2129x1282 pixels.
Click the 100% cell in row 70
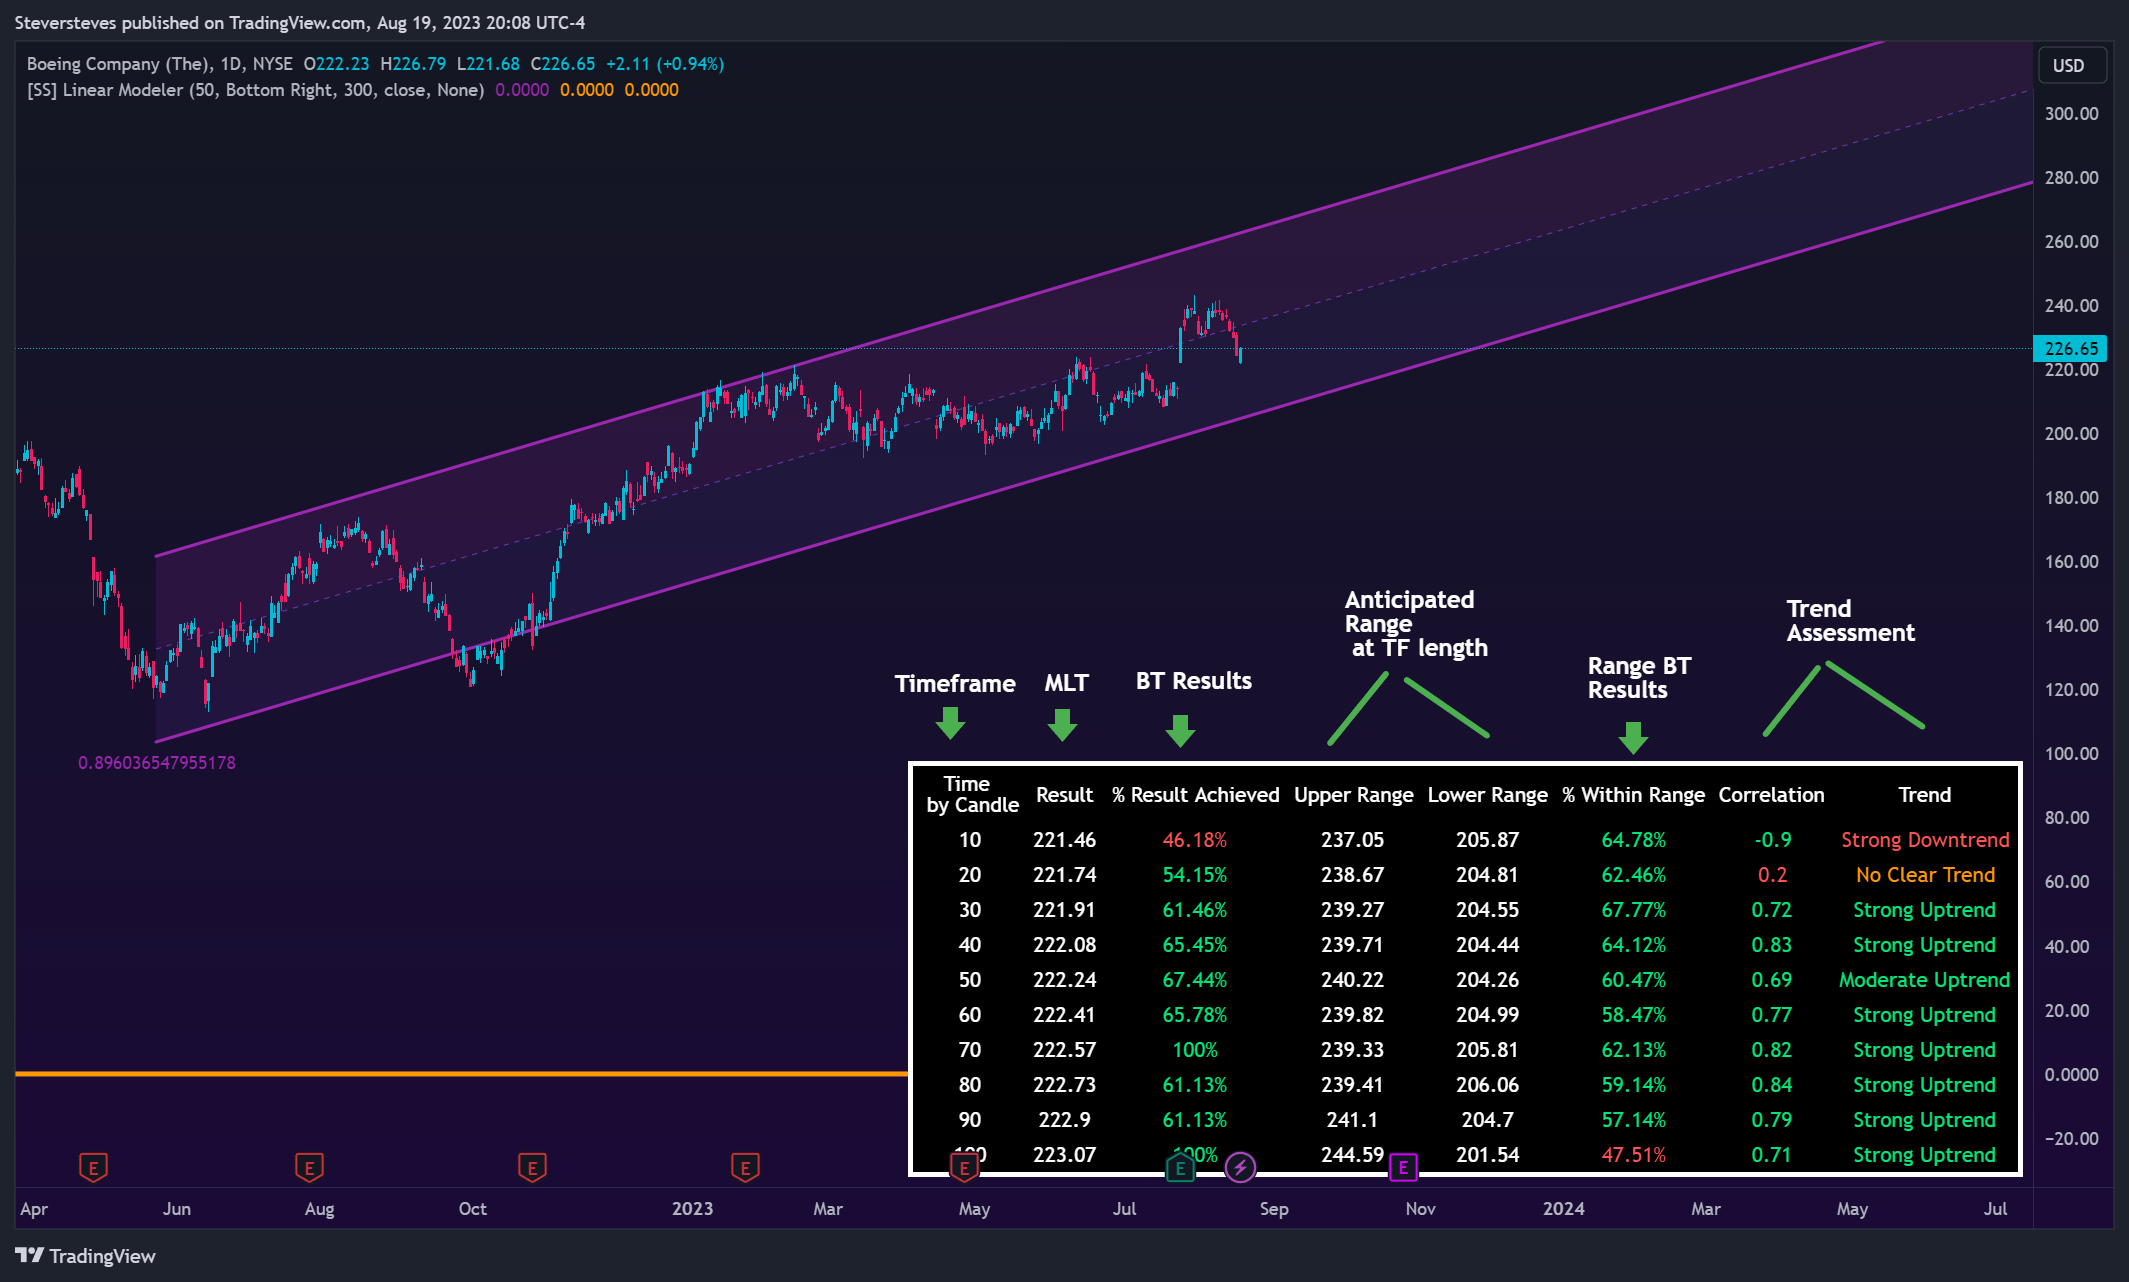1194,1050
